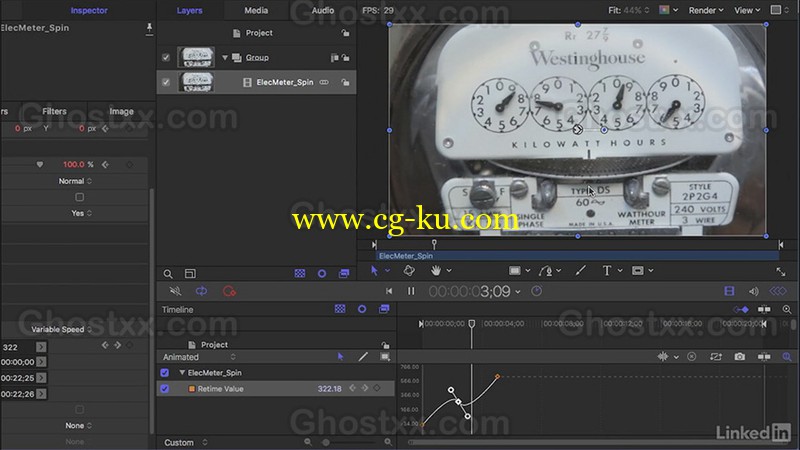Select the ElecMeter_Spin layer row
800x450 pixels.
[x=256, y=82]
